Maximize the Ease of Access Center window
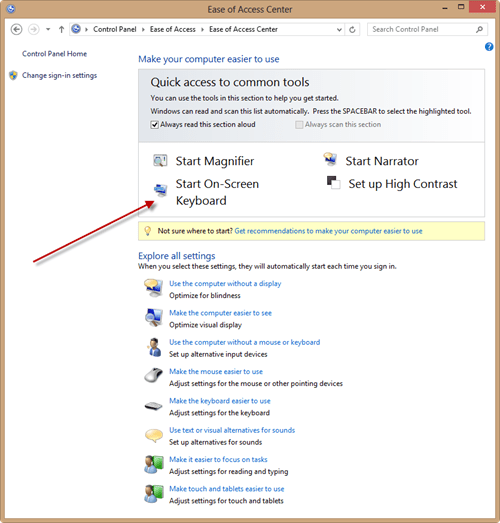500x523 pixels. pyautogui.click(x=461, y=7)
